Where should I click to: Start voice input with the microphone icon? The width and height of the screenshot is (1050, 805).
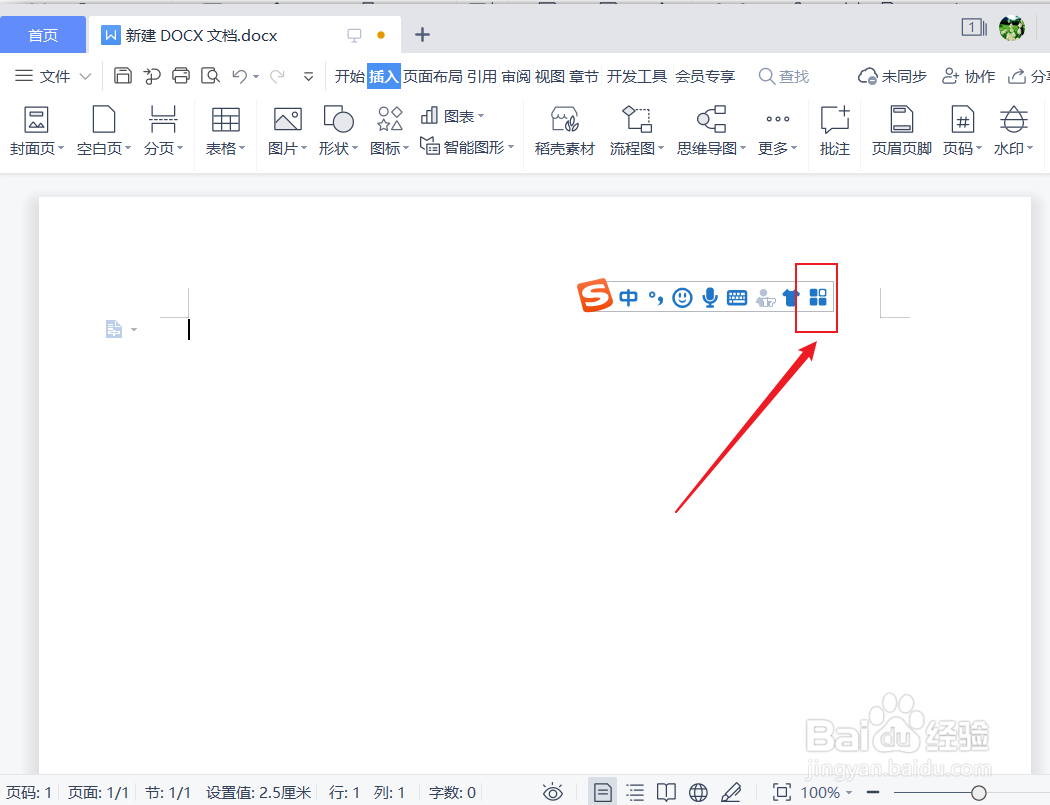tap(709, 297)
